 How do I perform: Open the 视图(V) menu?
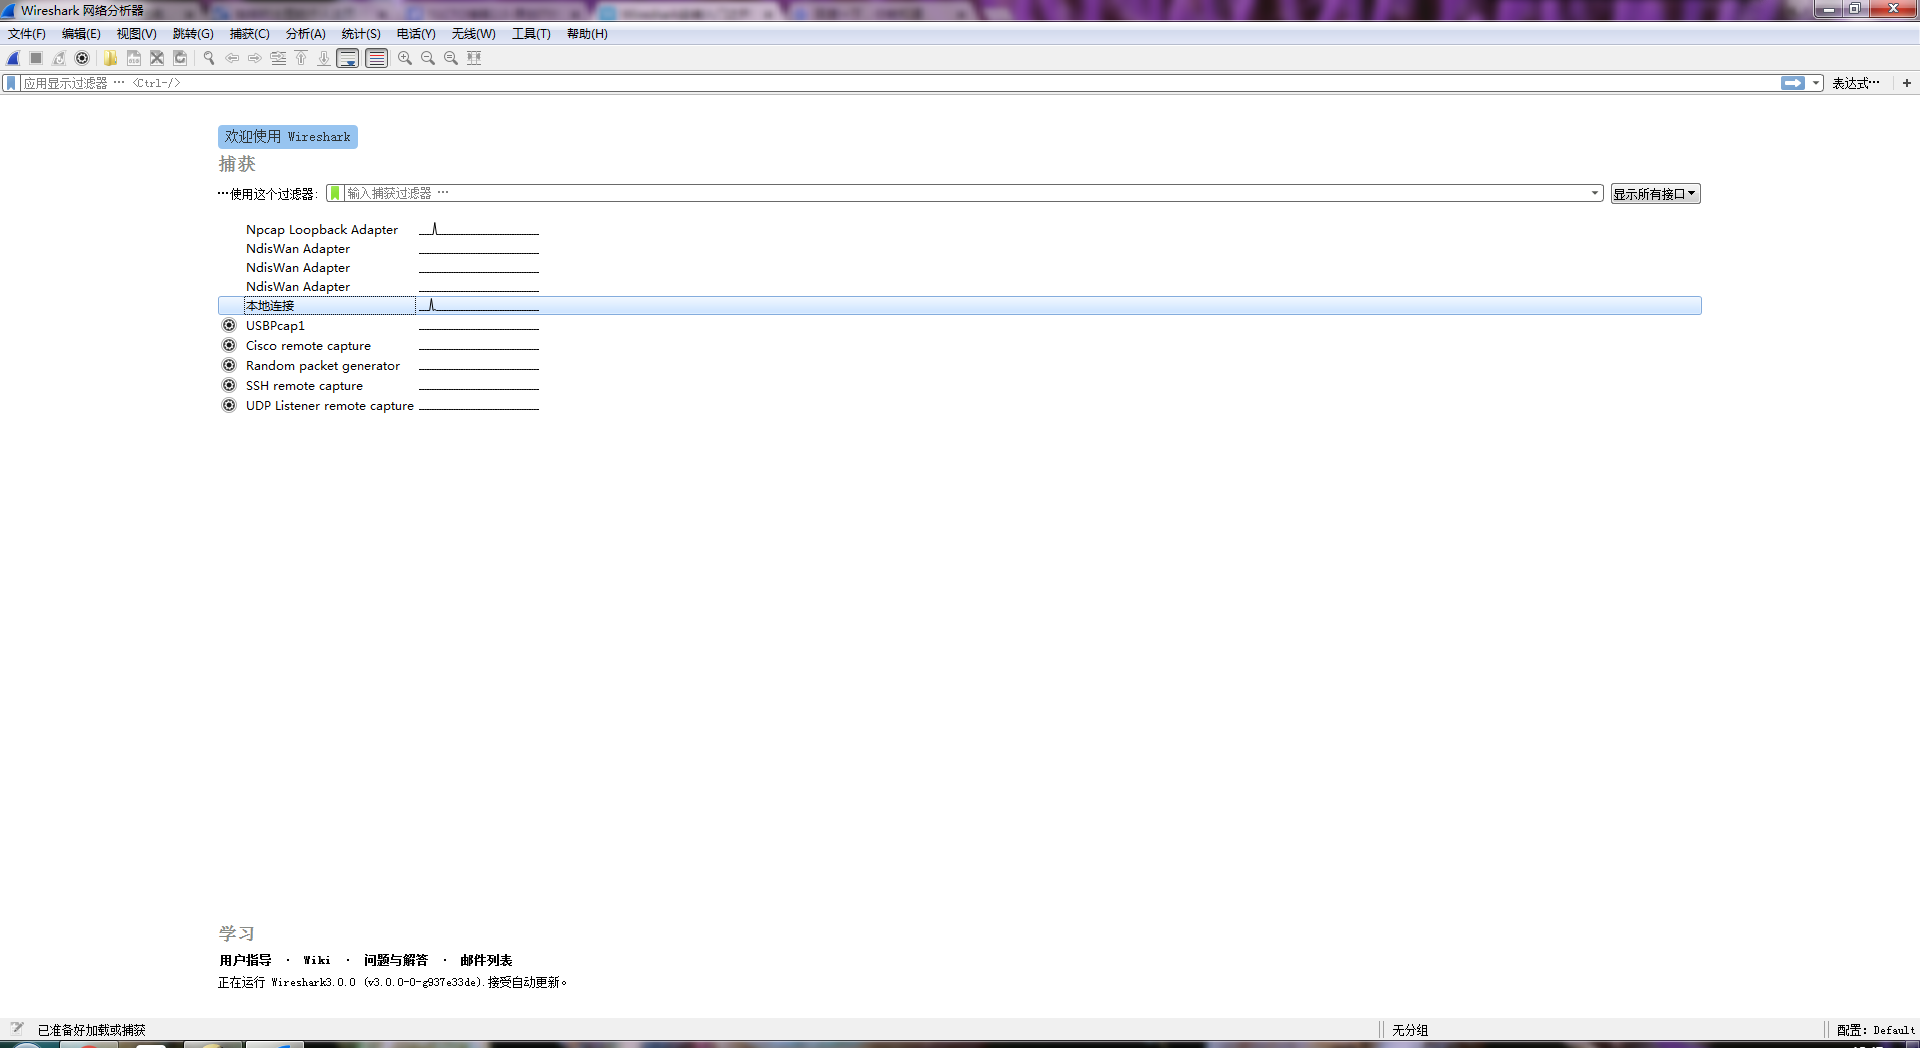tap(136, 34)
